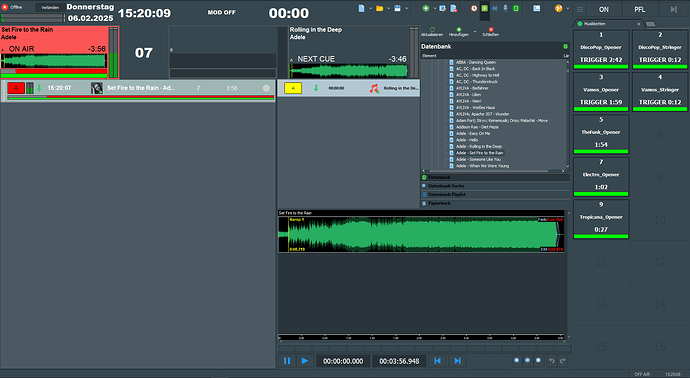Screen dimensions: 690x378
Task: Toggle the cartwall ON button
Action: point(604,9)
